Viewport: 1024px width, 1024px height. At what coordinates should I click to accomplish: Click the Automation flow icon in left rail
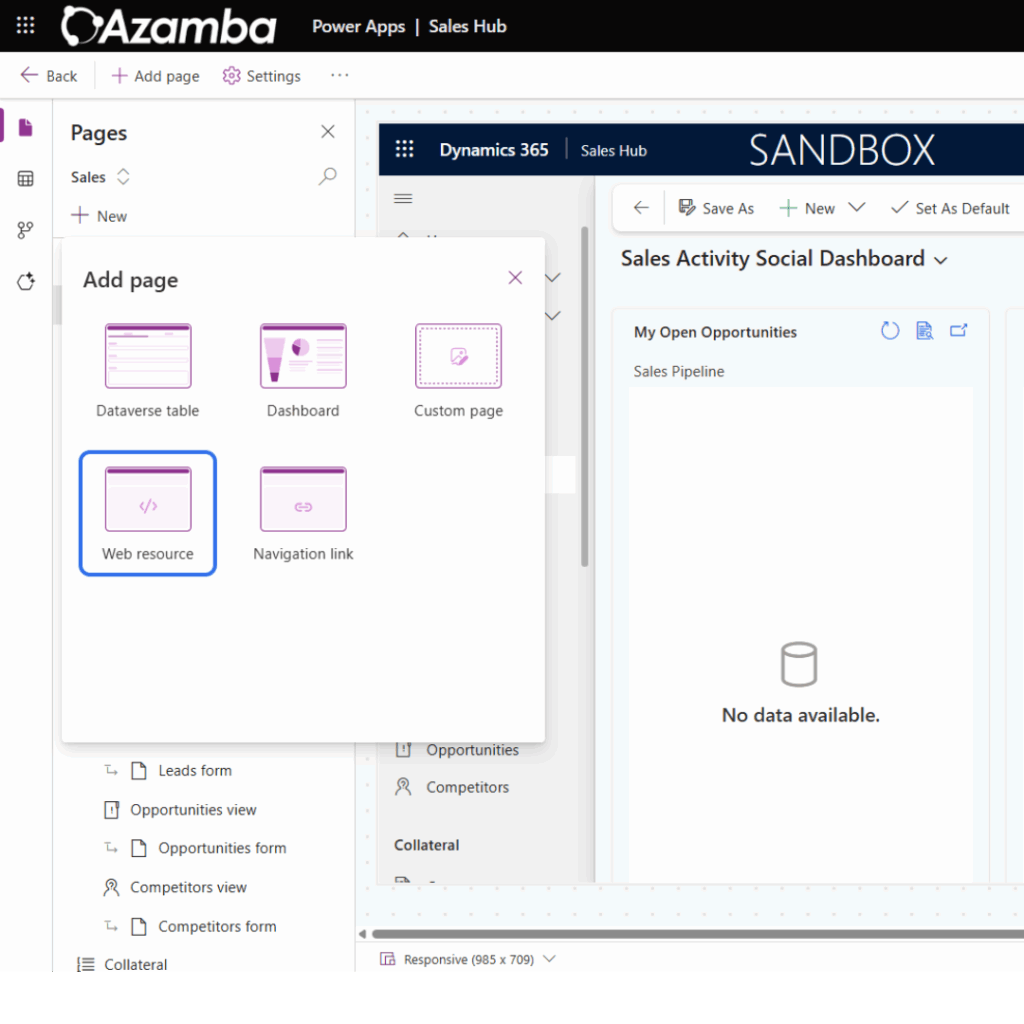(26, 231)
